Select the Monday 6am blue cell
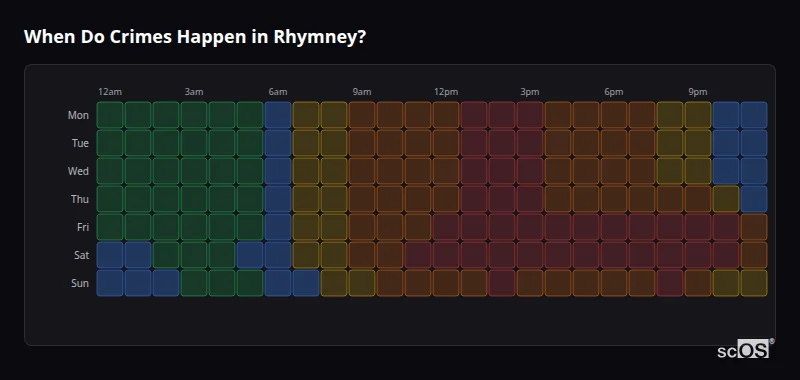The height and width of the screenshot is (380, 800). tap(278, 115)
